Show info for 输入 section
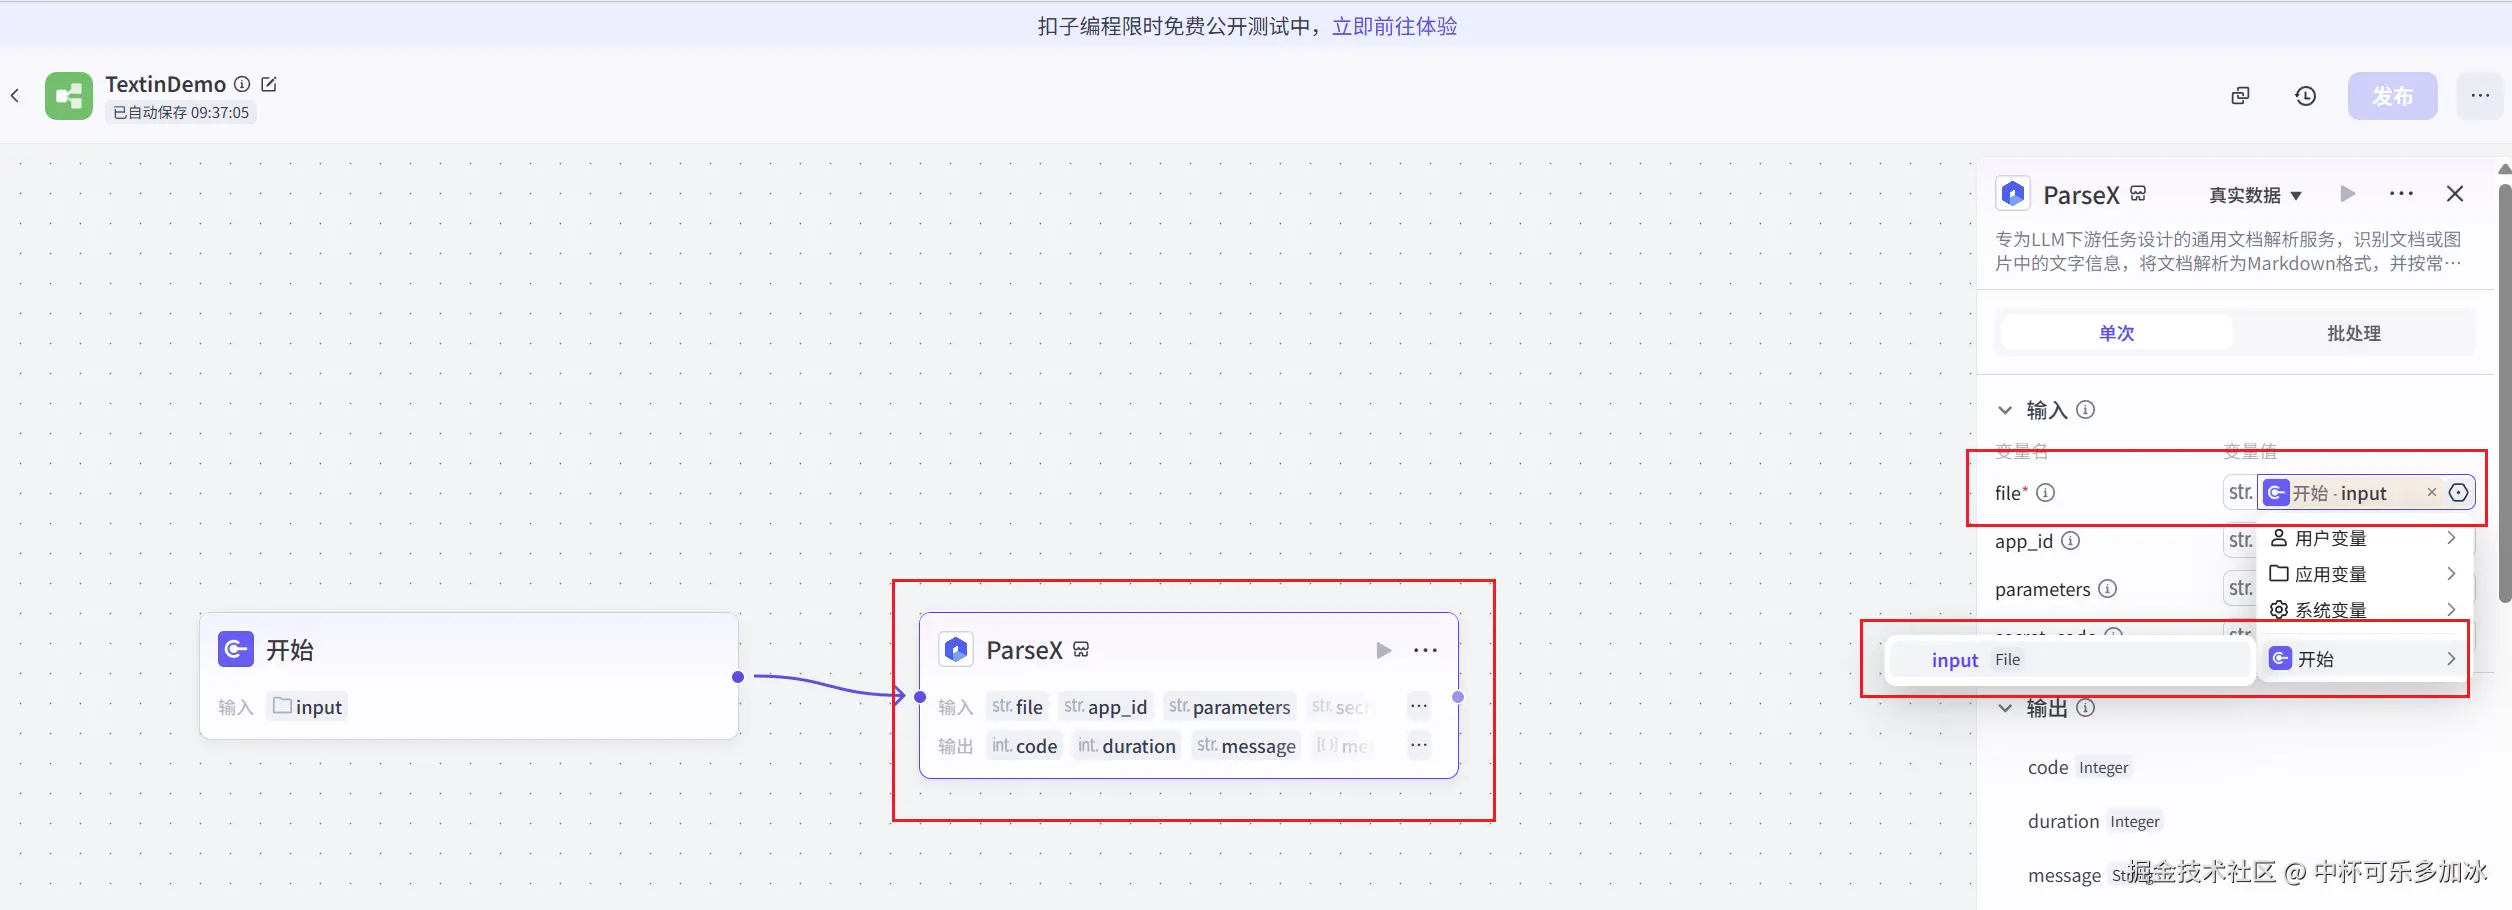Viewport: 2512px width, 910px height. click(2086, 409)
